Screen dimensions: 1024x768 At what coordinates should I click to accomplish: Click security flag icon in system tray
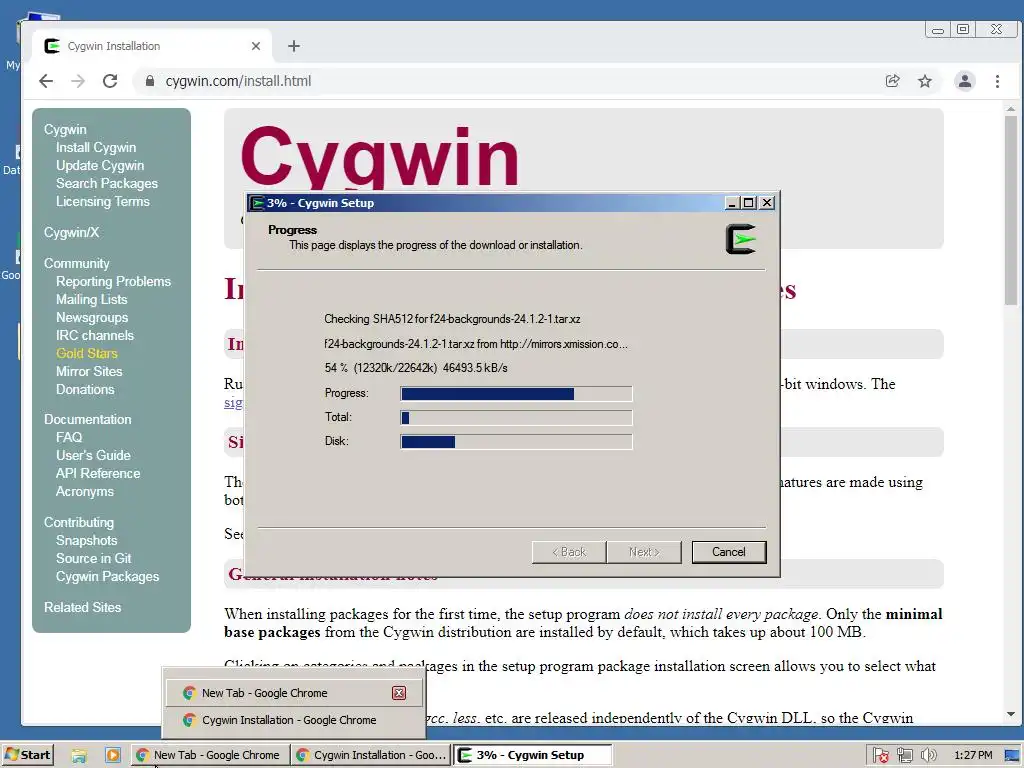pos(880,756)
